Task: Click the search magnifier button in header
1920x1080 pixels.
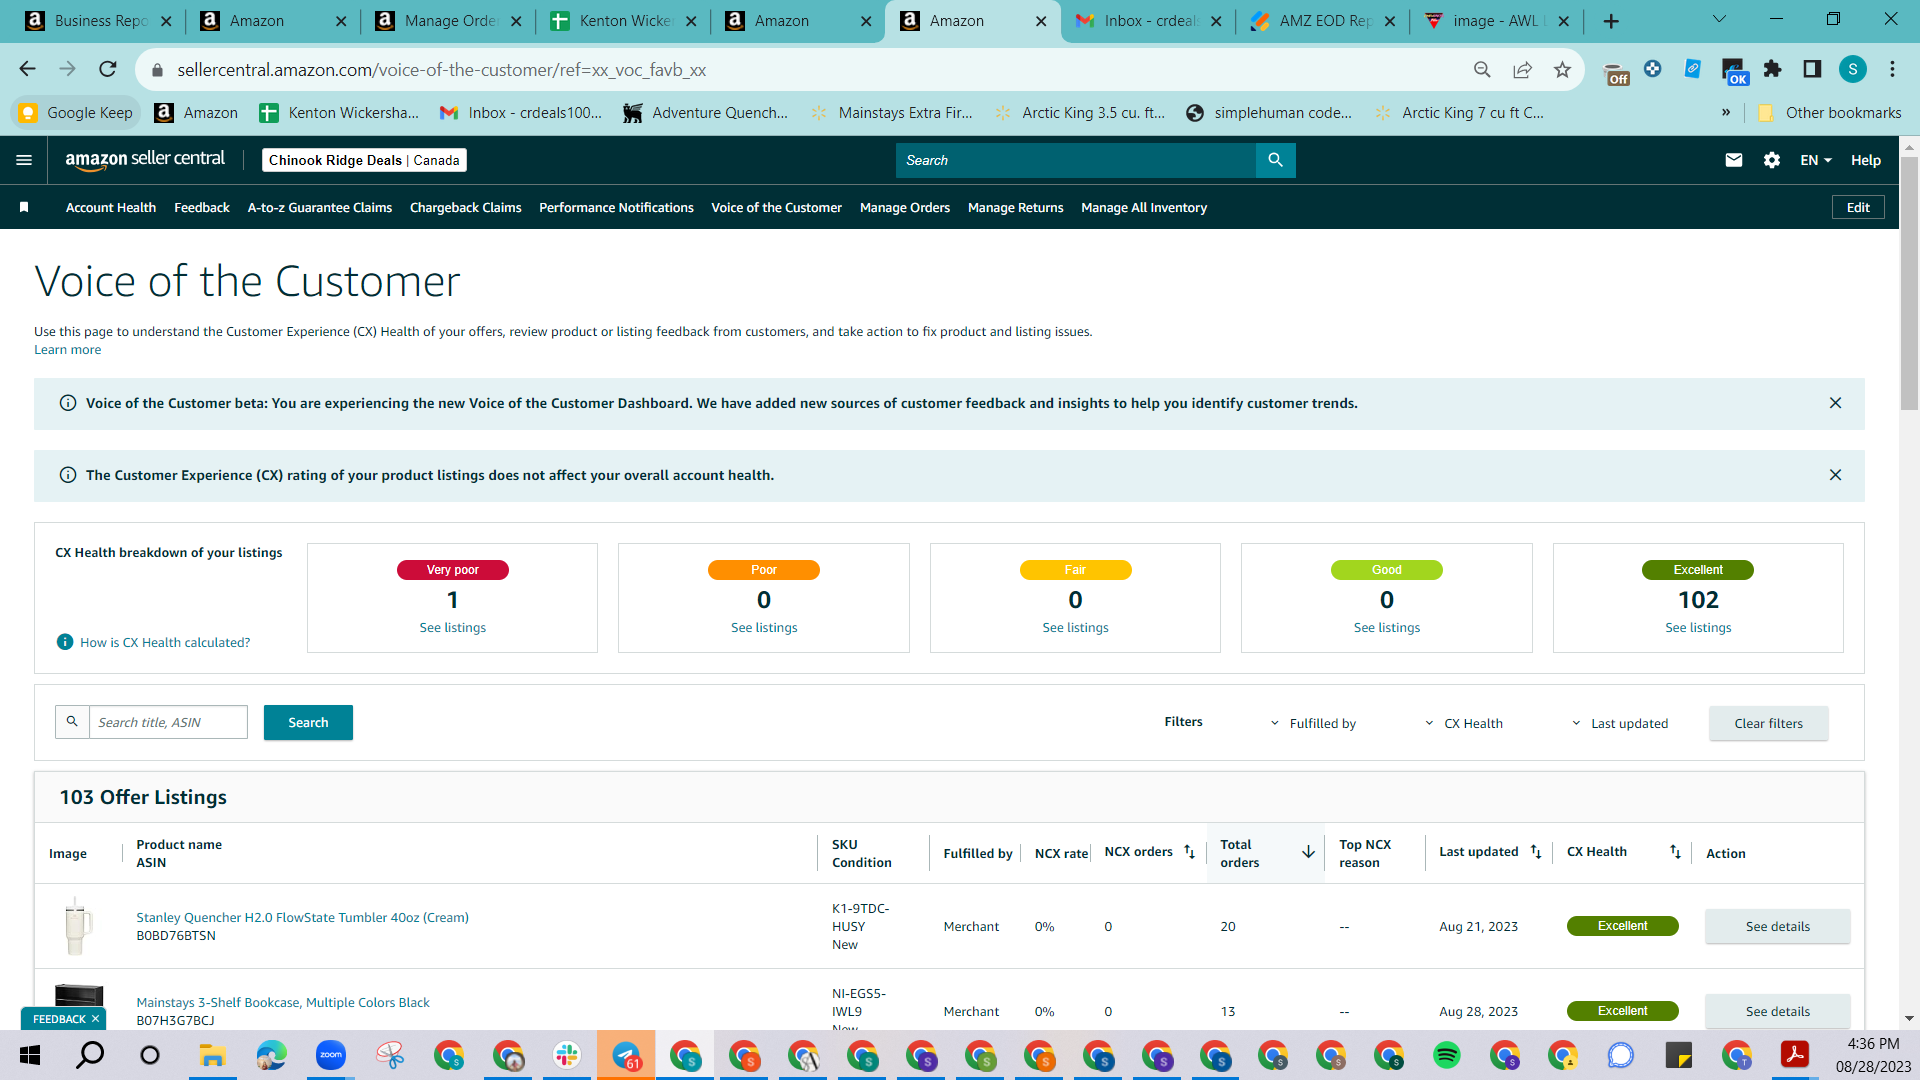Action: pos(1275,160)
